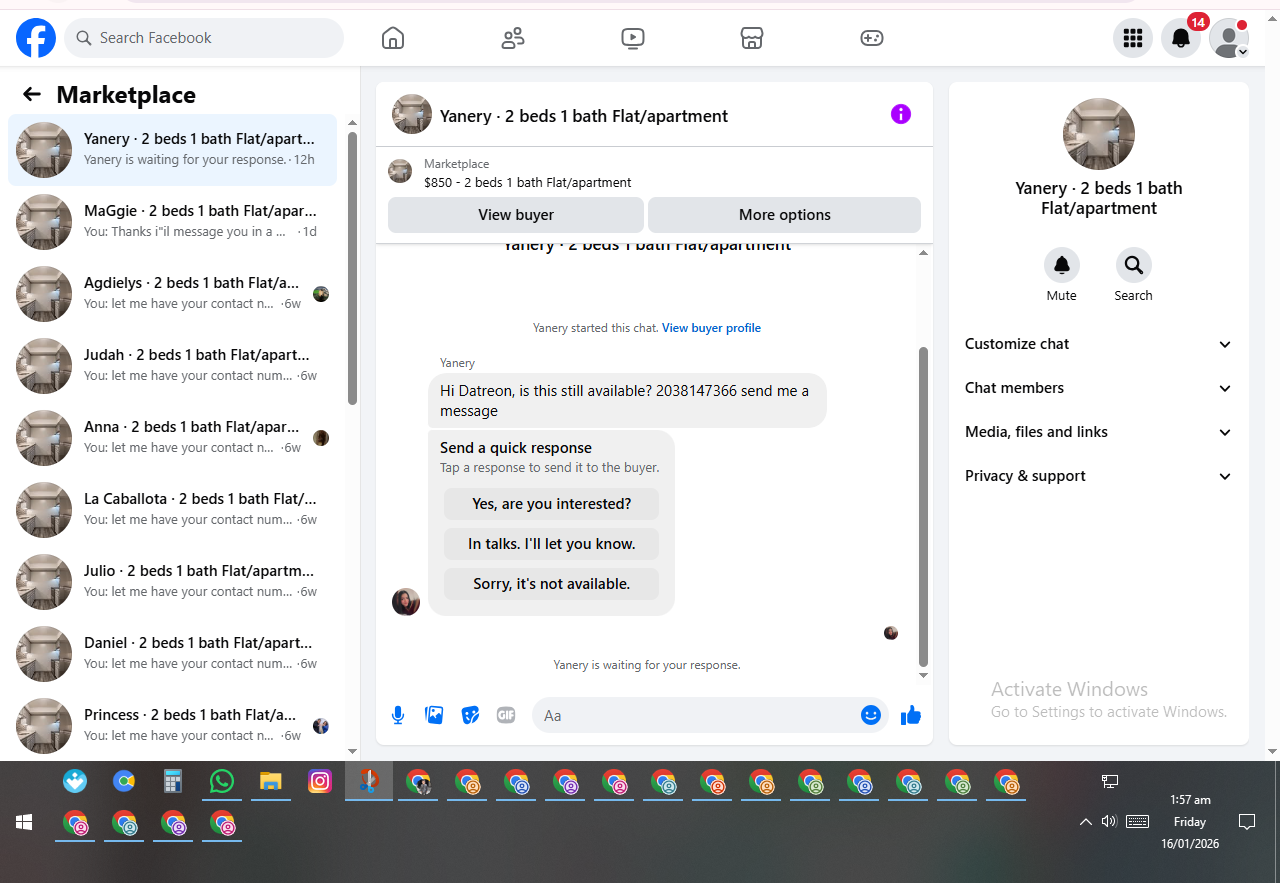Open the Friends icon in top bar

(513, 38)
